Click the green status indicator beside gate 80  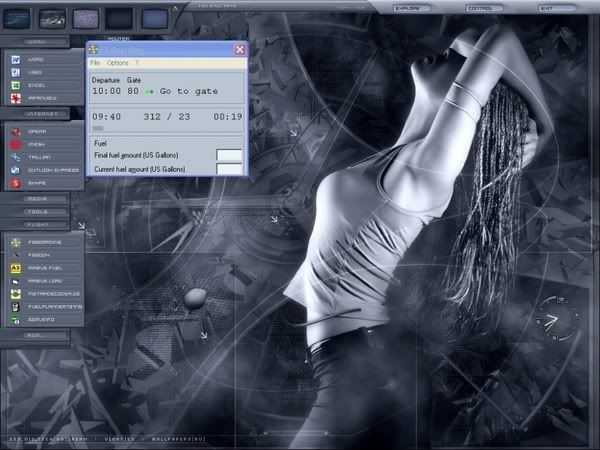[x=149, y=92]
